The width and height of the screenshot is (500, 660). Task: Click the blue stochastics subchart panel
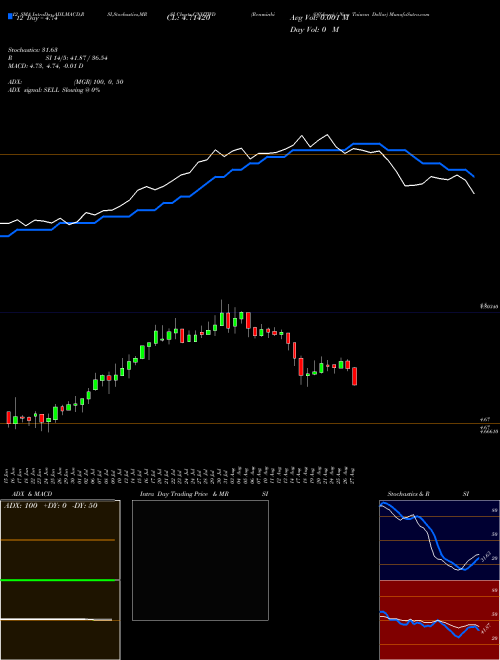(x=439, y=540)
